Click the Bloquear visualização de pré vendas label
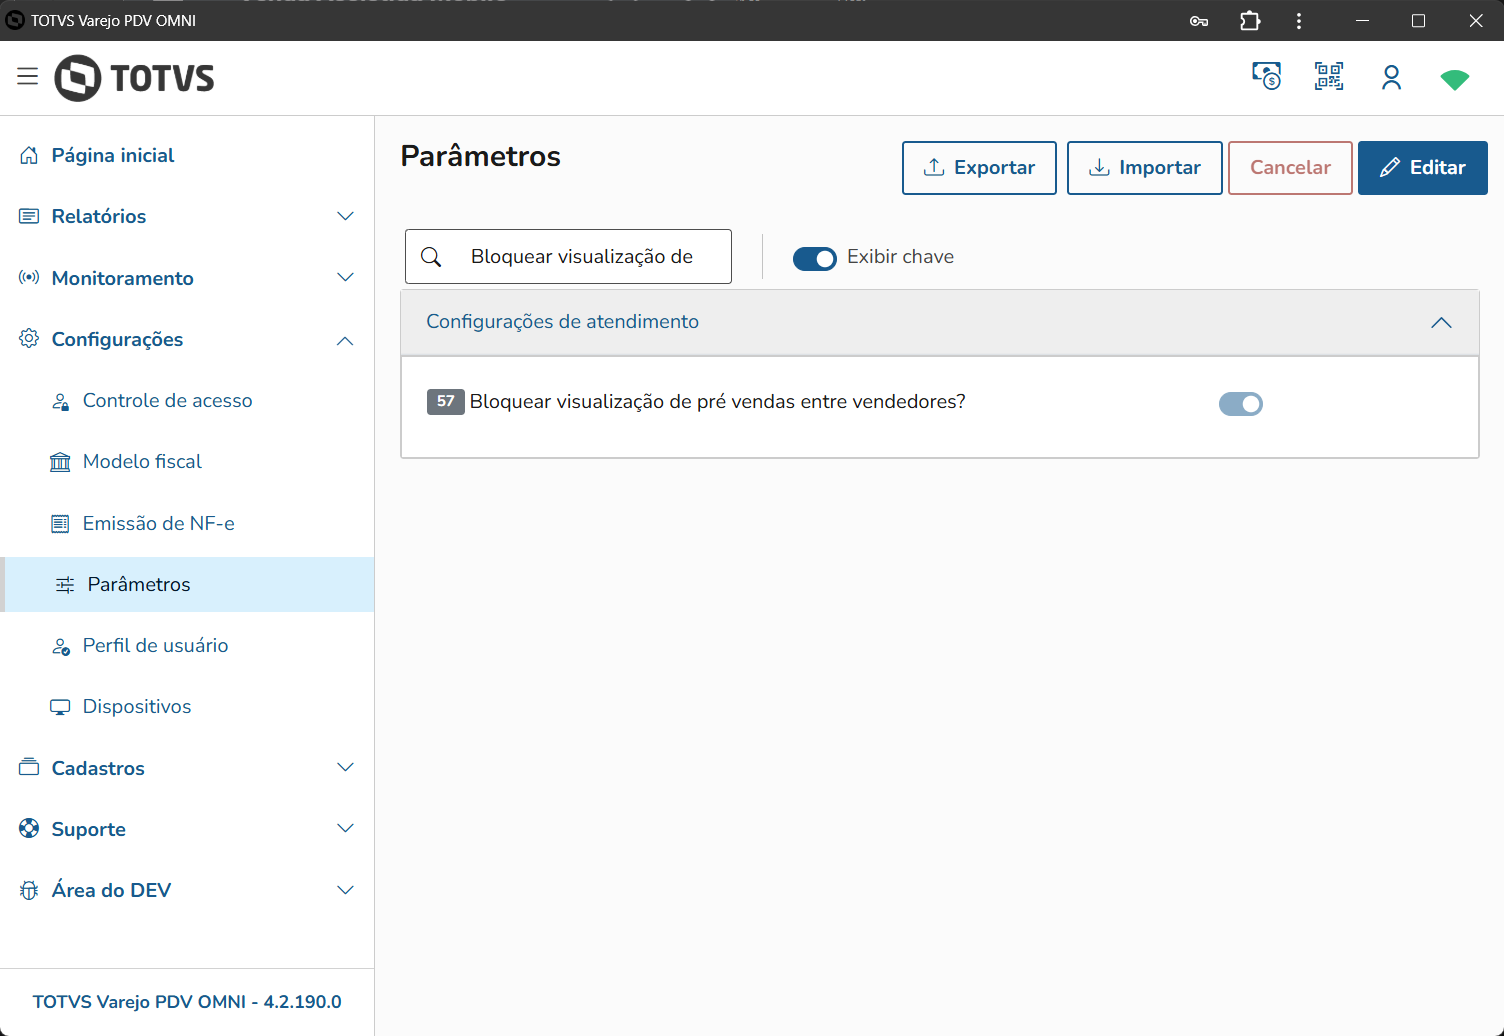 [718, 402]
